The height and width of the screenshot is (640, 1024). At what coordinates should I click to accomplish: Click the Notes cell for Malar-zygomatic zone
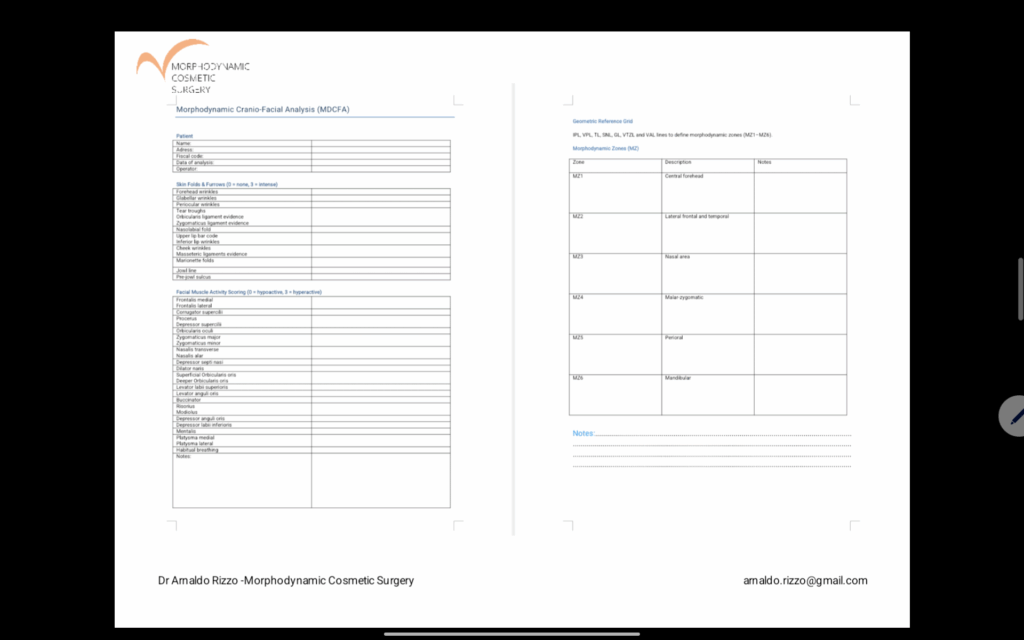(x=800, y=313)
